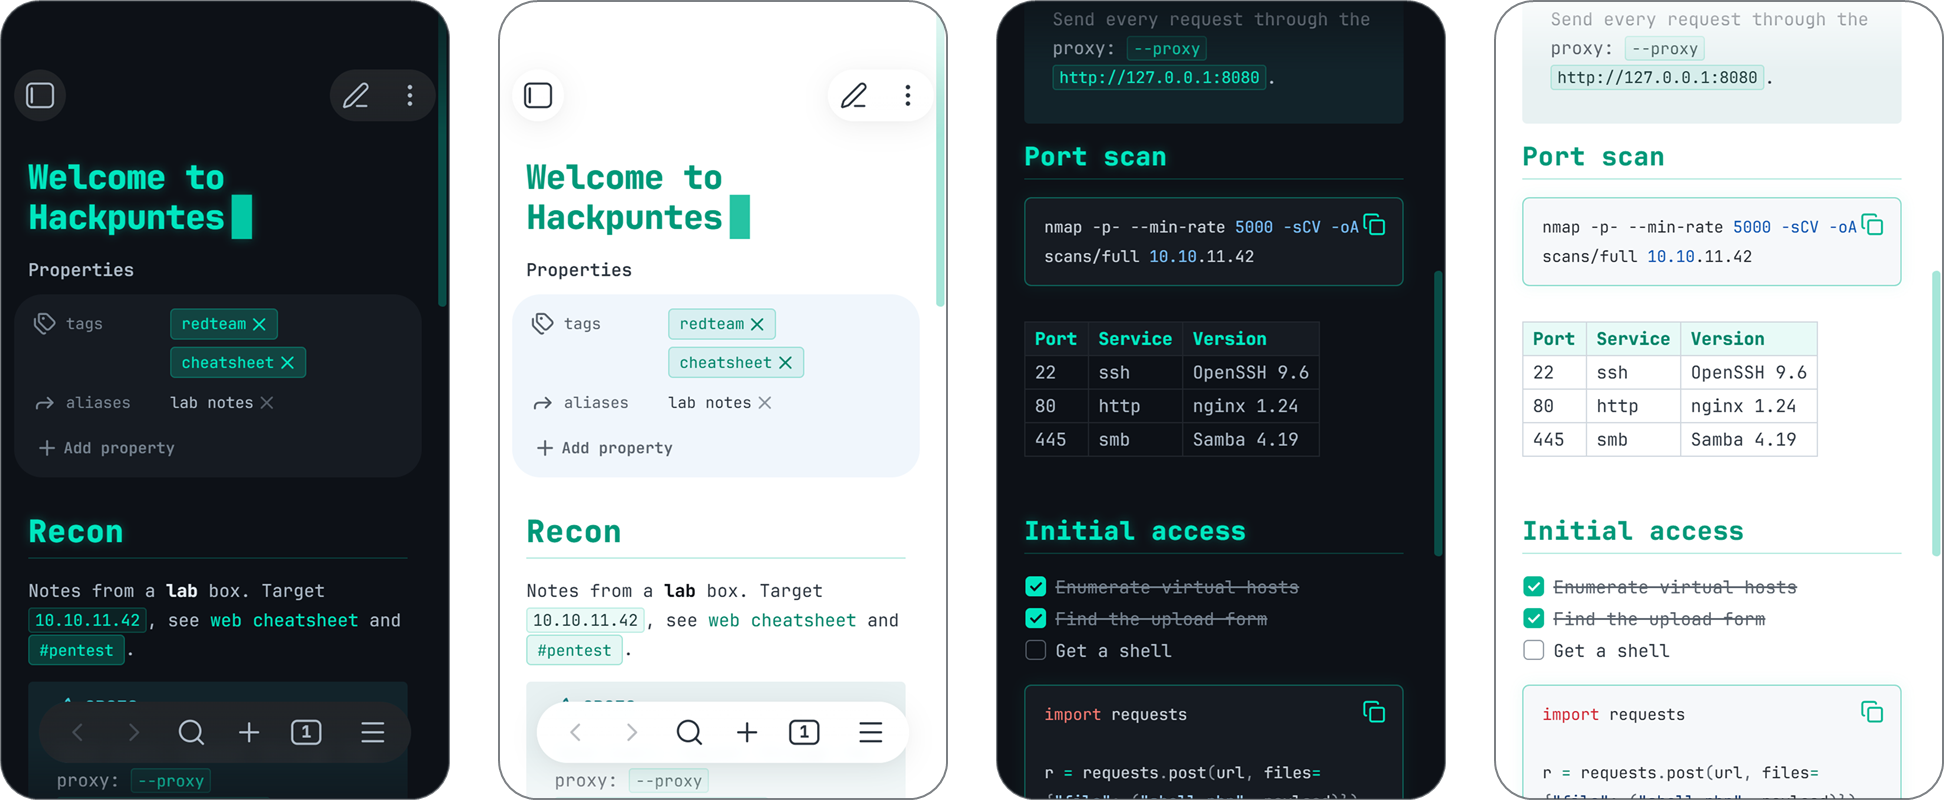This screenshot has width=1944, height=800.
Task: Open hamburger menu in dark bottom bar
Action: tap(373, 732)
